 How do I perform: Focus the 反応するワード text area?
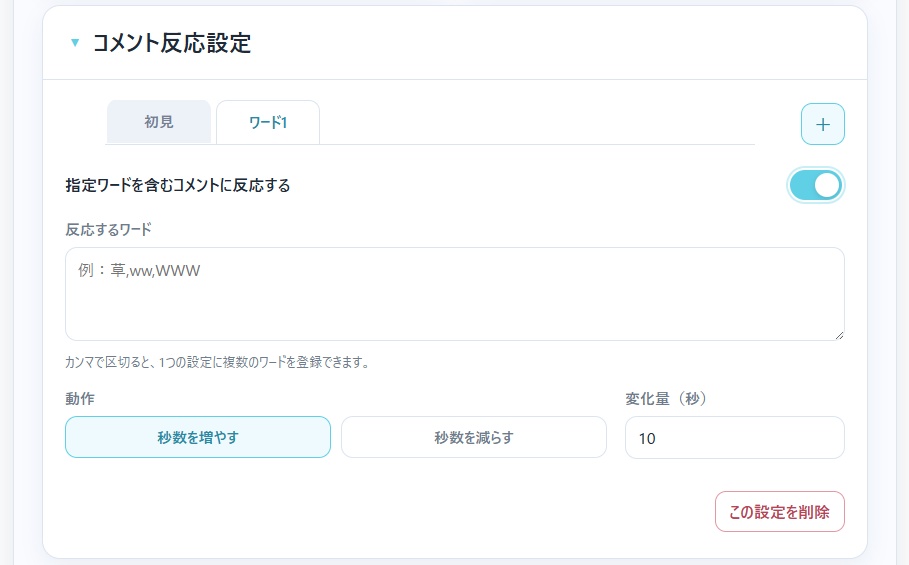point(454,294)
